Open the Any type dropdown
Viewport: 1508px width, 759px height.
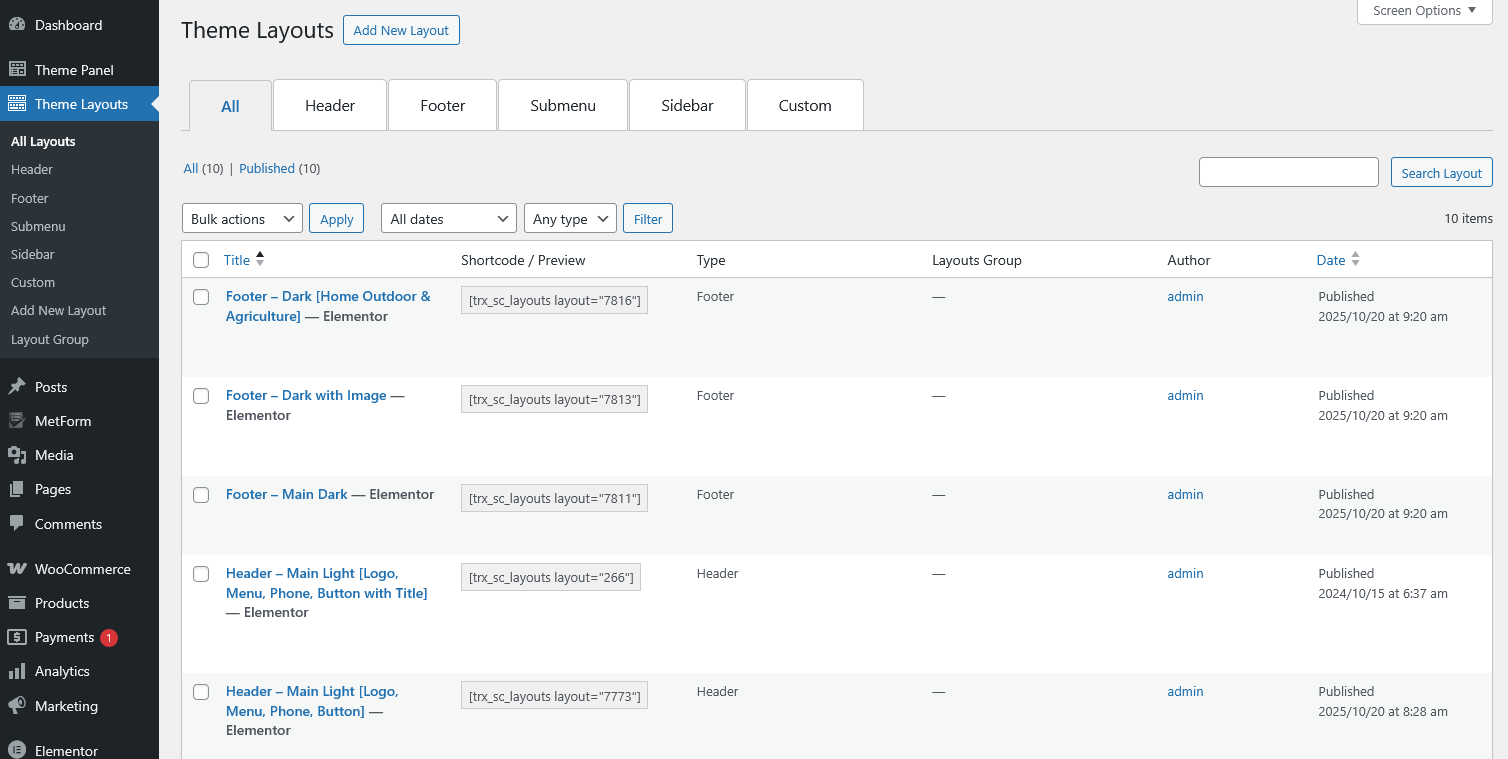(x=570, y=219)
